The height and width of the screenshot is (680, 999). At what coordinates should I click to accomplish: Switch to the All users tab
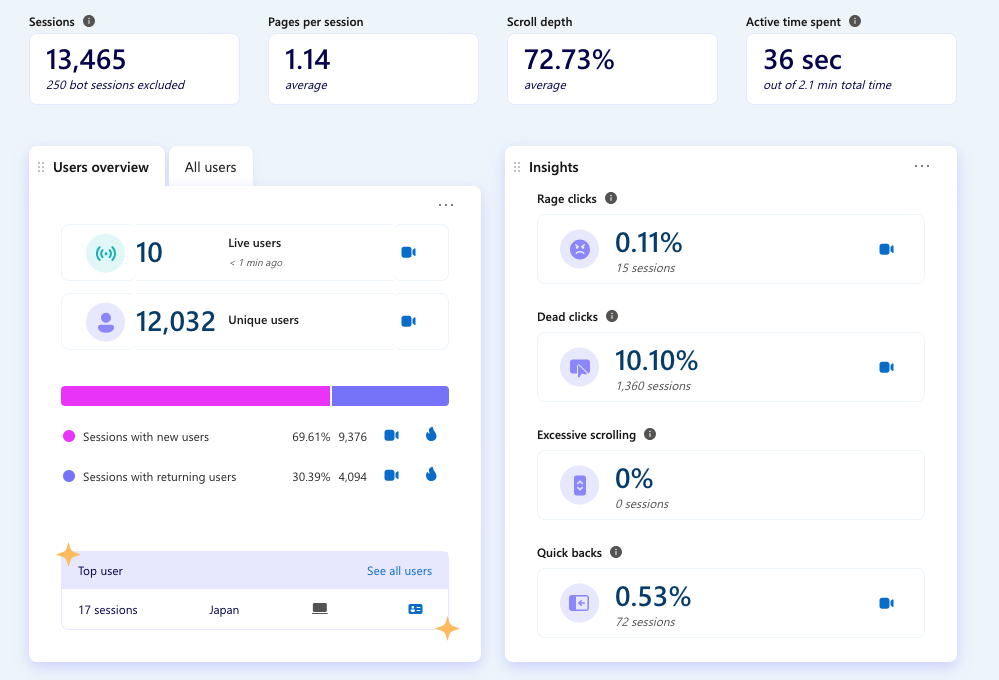point(210,167)
